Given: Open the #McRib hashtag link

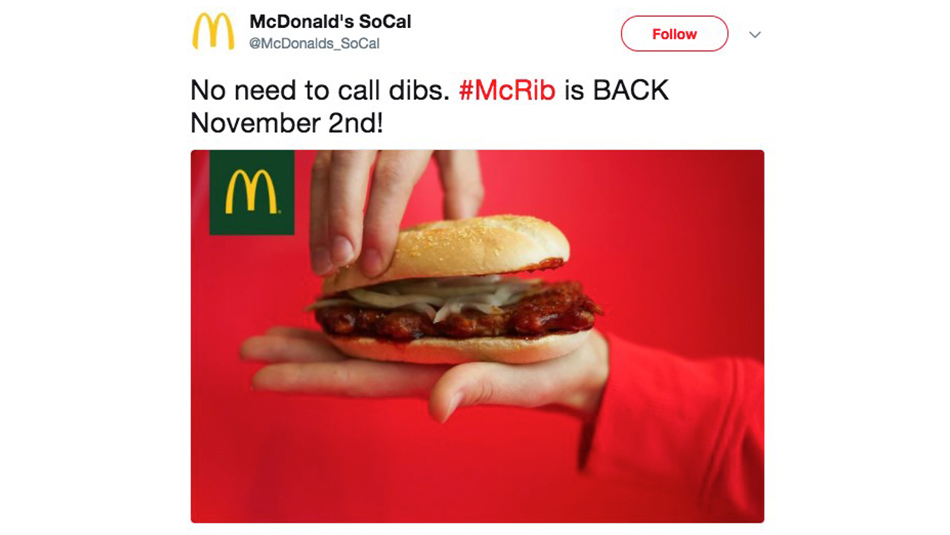Looking at the screenshot, I should 507,90.
